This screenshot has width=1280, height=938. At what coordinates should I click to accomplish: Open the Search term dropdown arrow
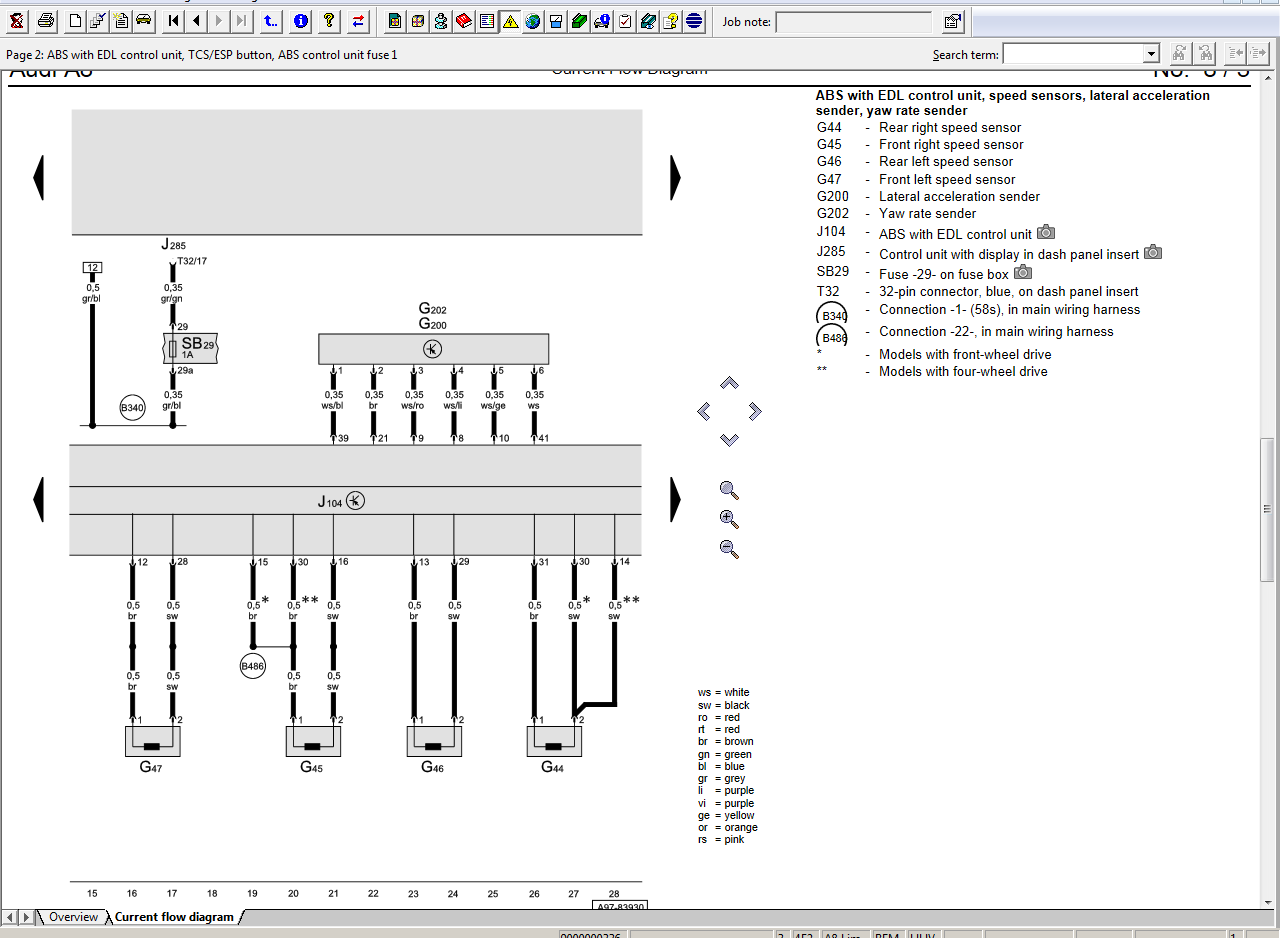click(1151, 54)
